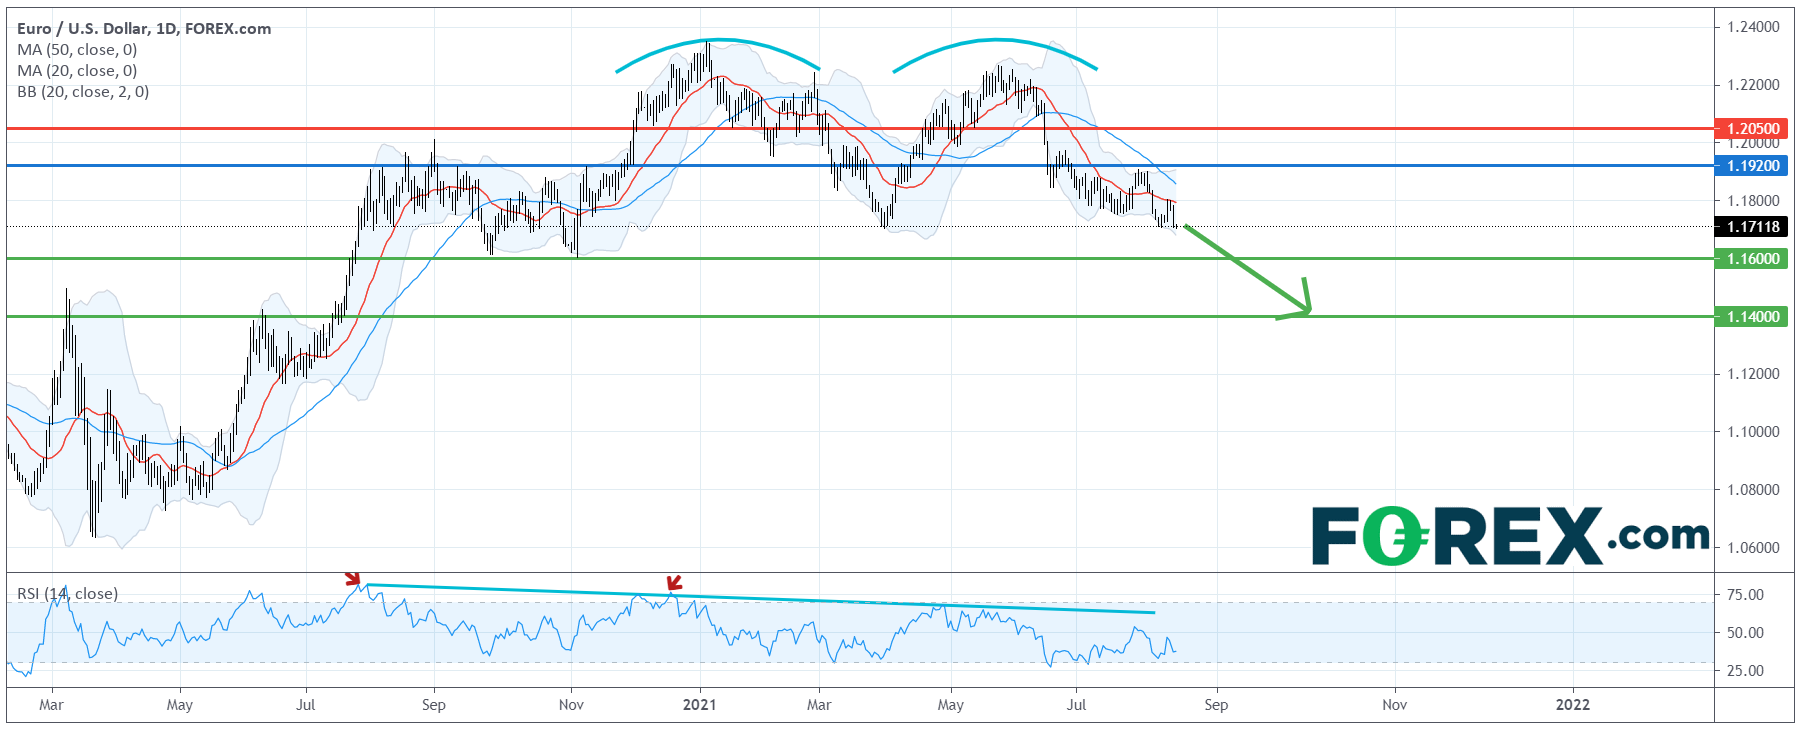Click the 1.24000 value on the price axis
1803x730 pixels.
1753,27
